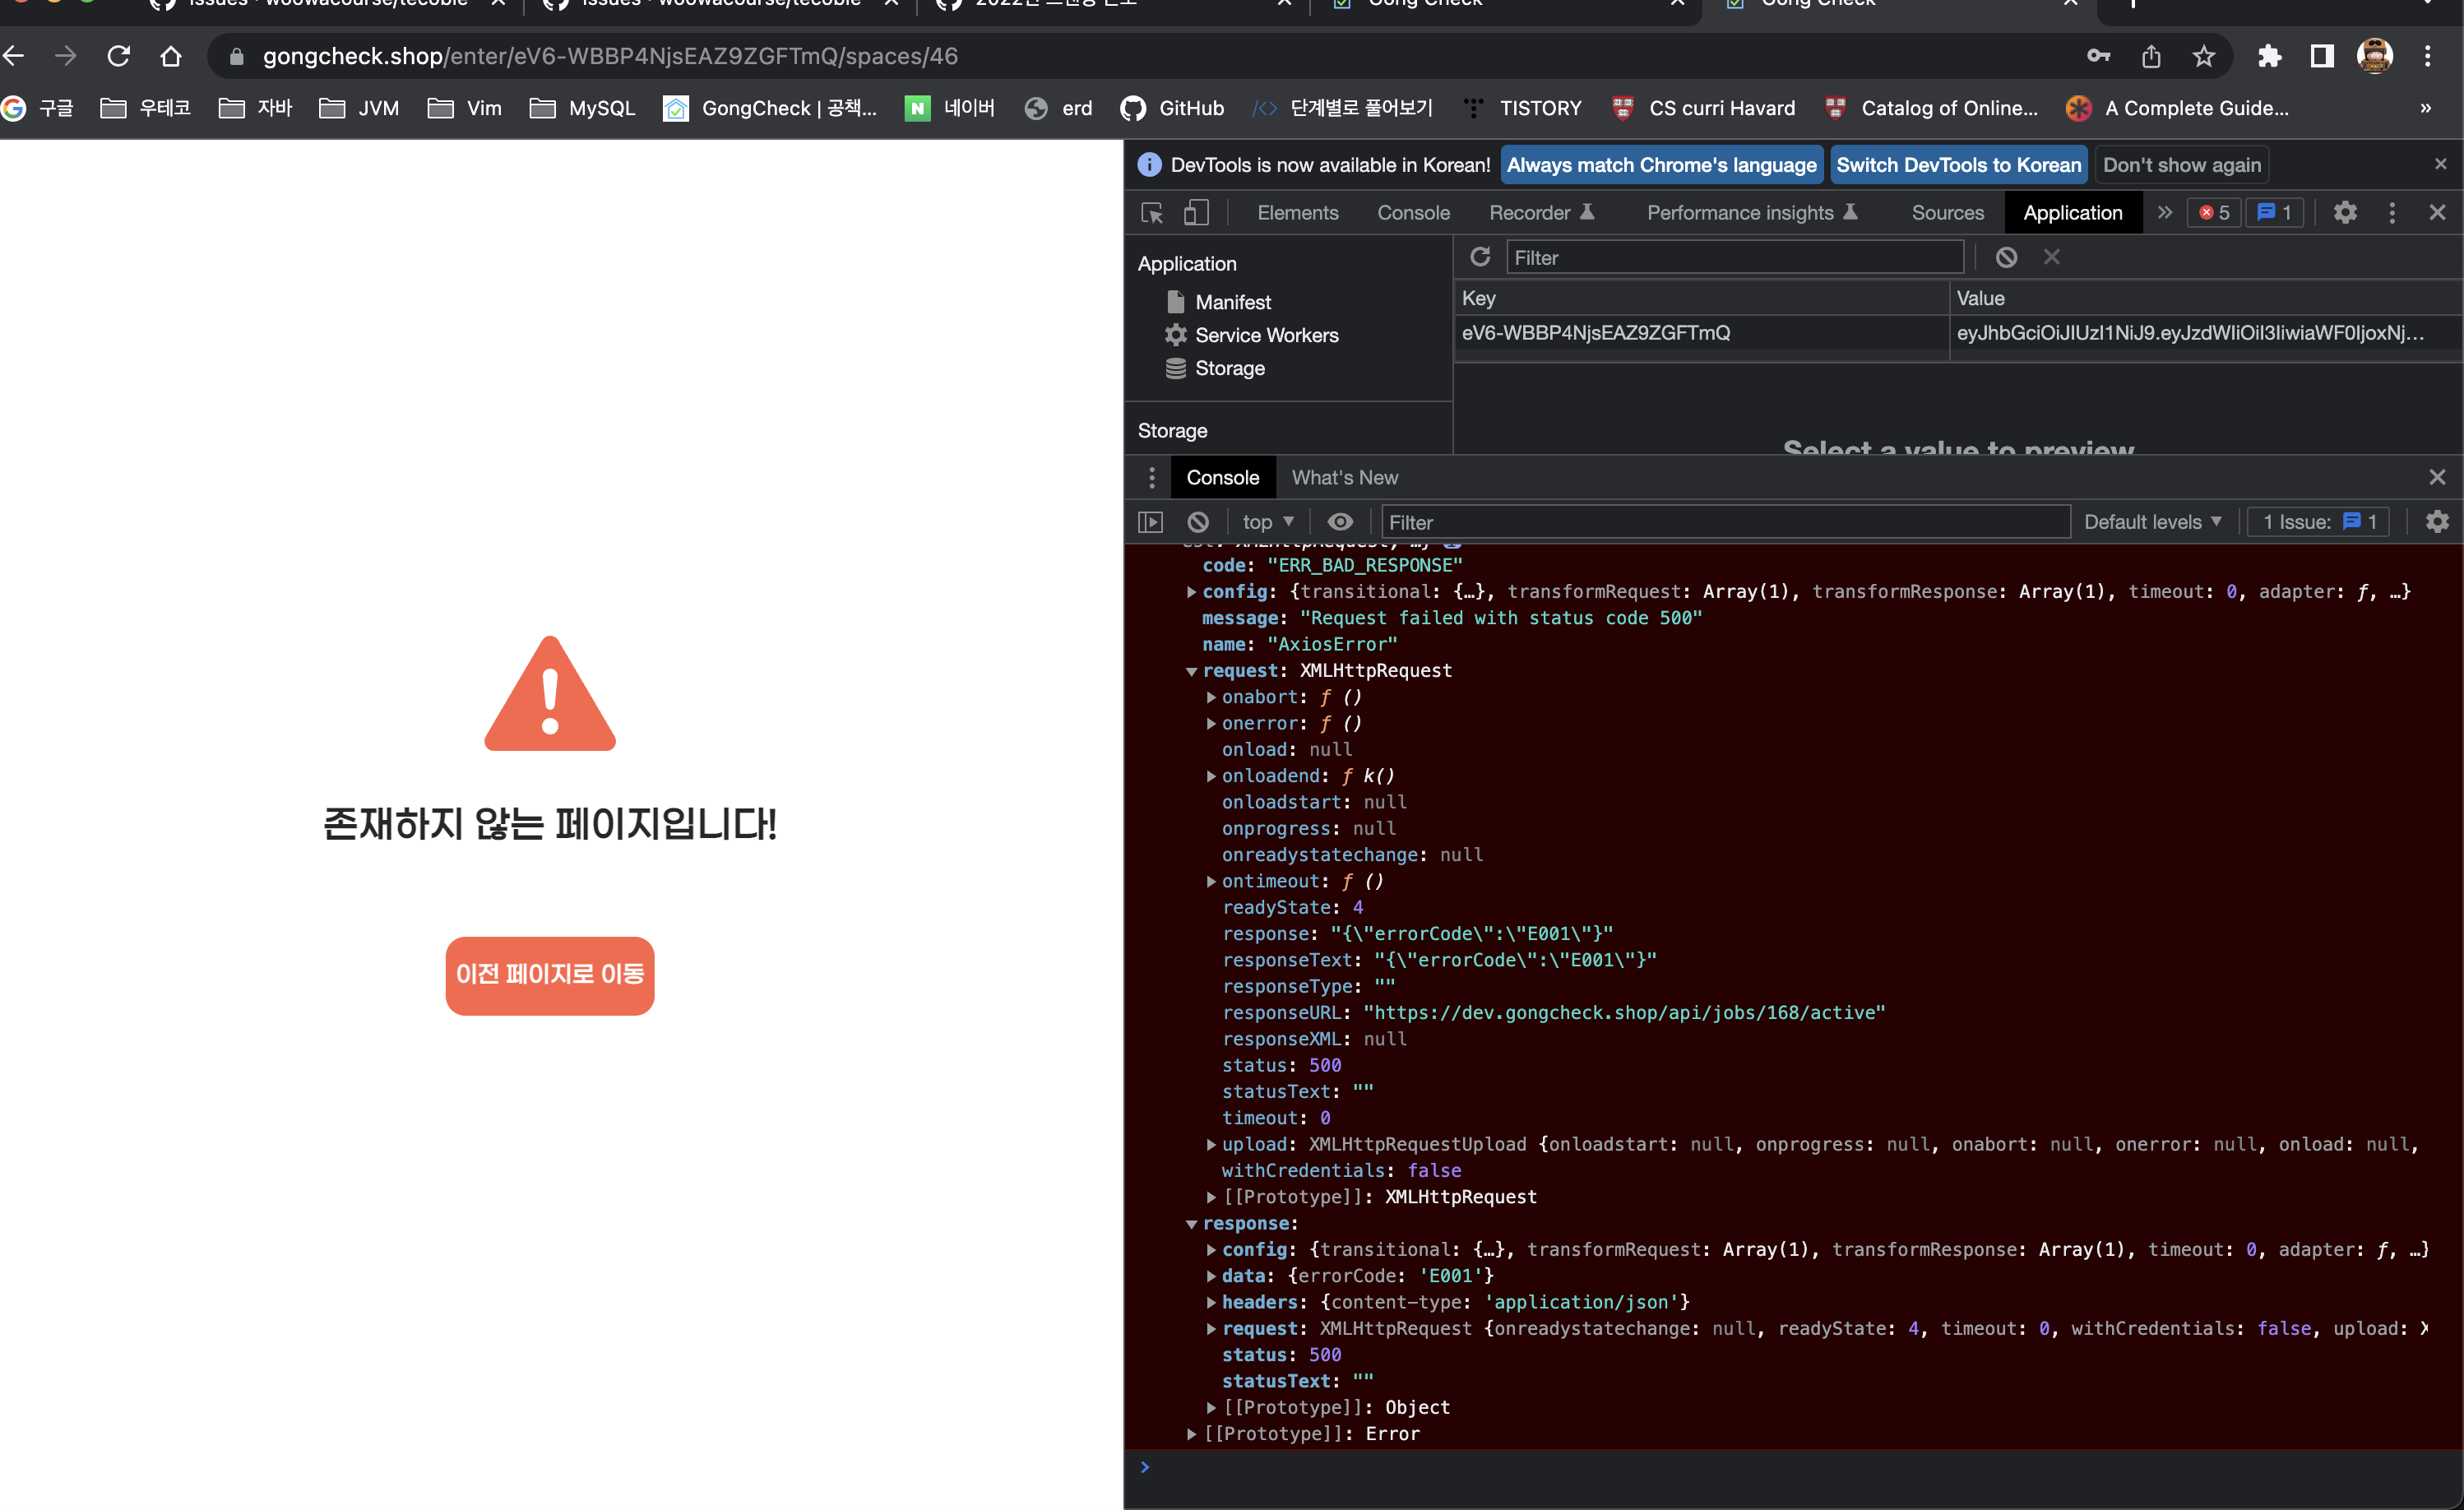Open the DevTools settings gear

click(x=2345, y=212)
